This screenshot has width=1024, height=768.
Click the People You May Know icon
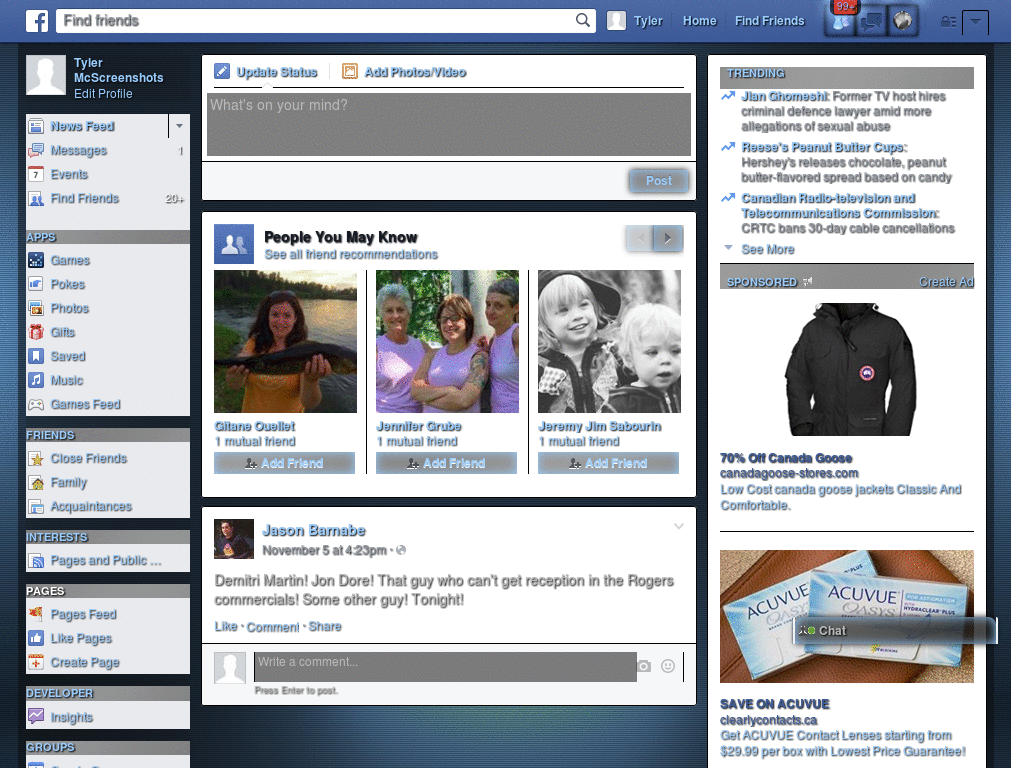pyautogui.click(x=234, y=244)
